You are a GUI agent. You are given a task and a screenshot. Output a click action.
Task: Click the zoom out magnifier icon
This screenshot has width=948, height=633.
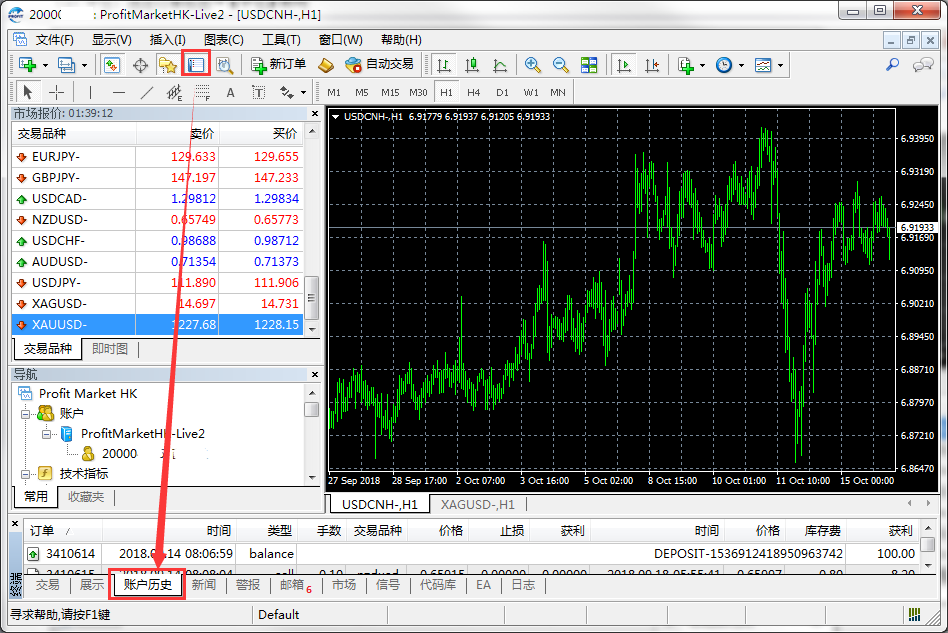[x=561, y=65]
